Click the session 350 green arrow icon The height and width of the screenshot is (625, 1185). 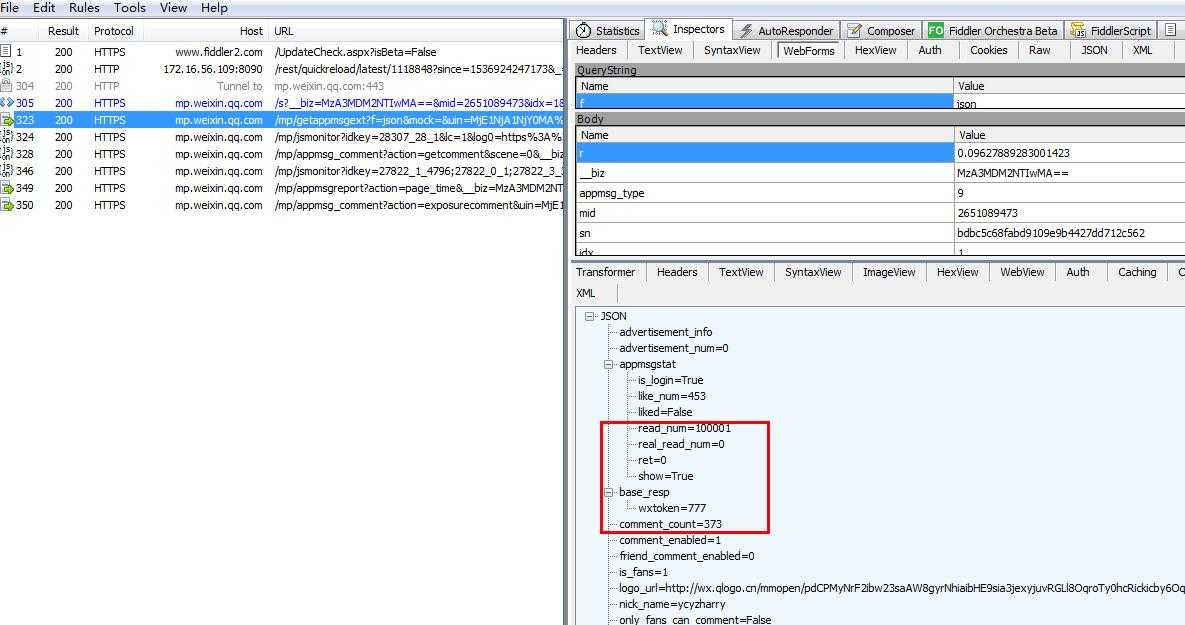(x=7, y=205)
